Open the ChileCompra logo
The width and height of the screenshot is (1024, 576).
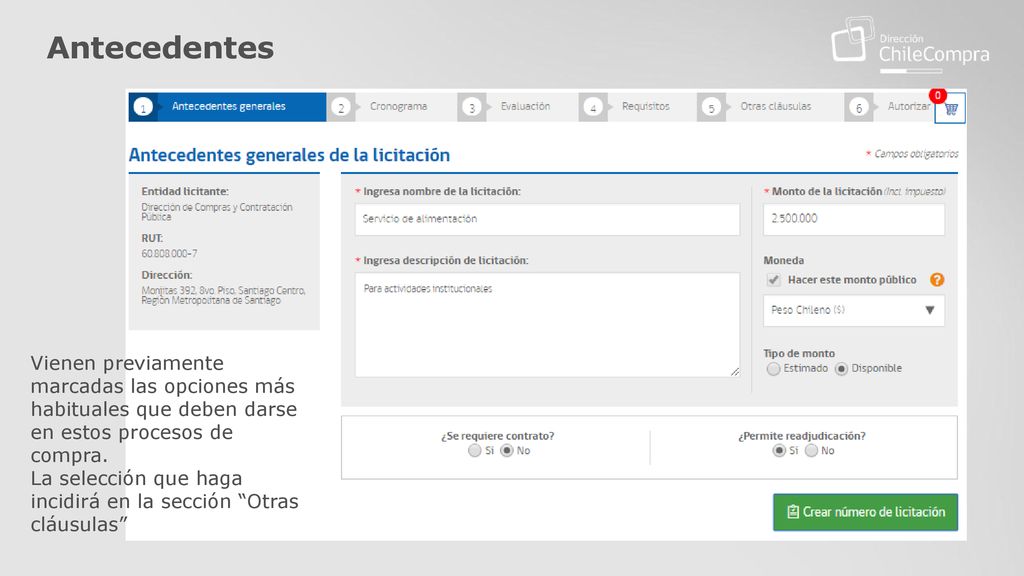coord(910,44)
